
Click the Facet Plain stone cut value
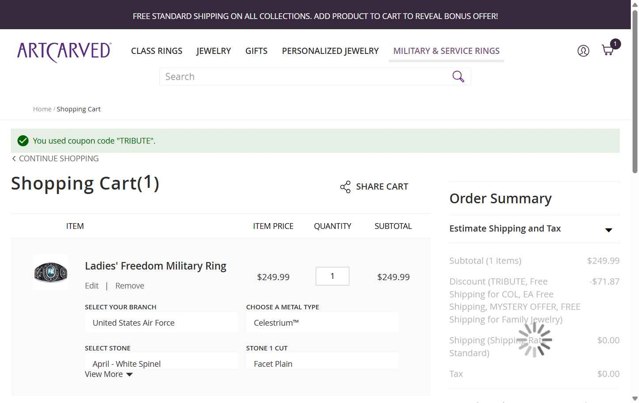pos(322,361)
